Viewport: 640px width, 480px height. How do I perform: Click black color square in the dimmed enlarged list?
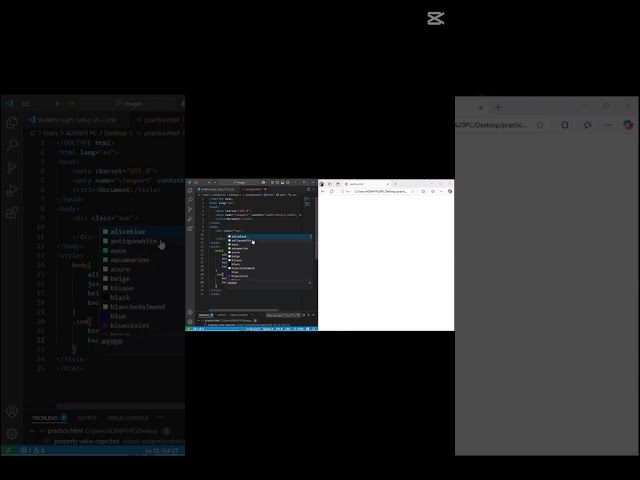click(105, 297)
